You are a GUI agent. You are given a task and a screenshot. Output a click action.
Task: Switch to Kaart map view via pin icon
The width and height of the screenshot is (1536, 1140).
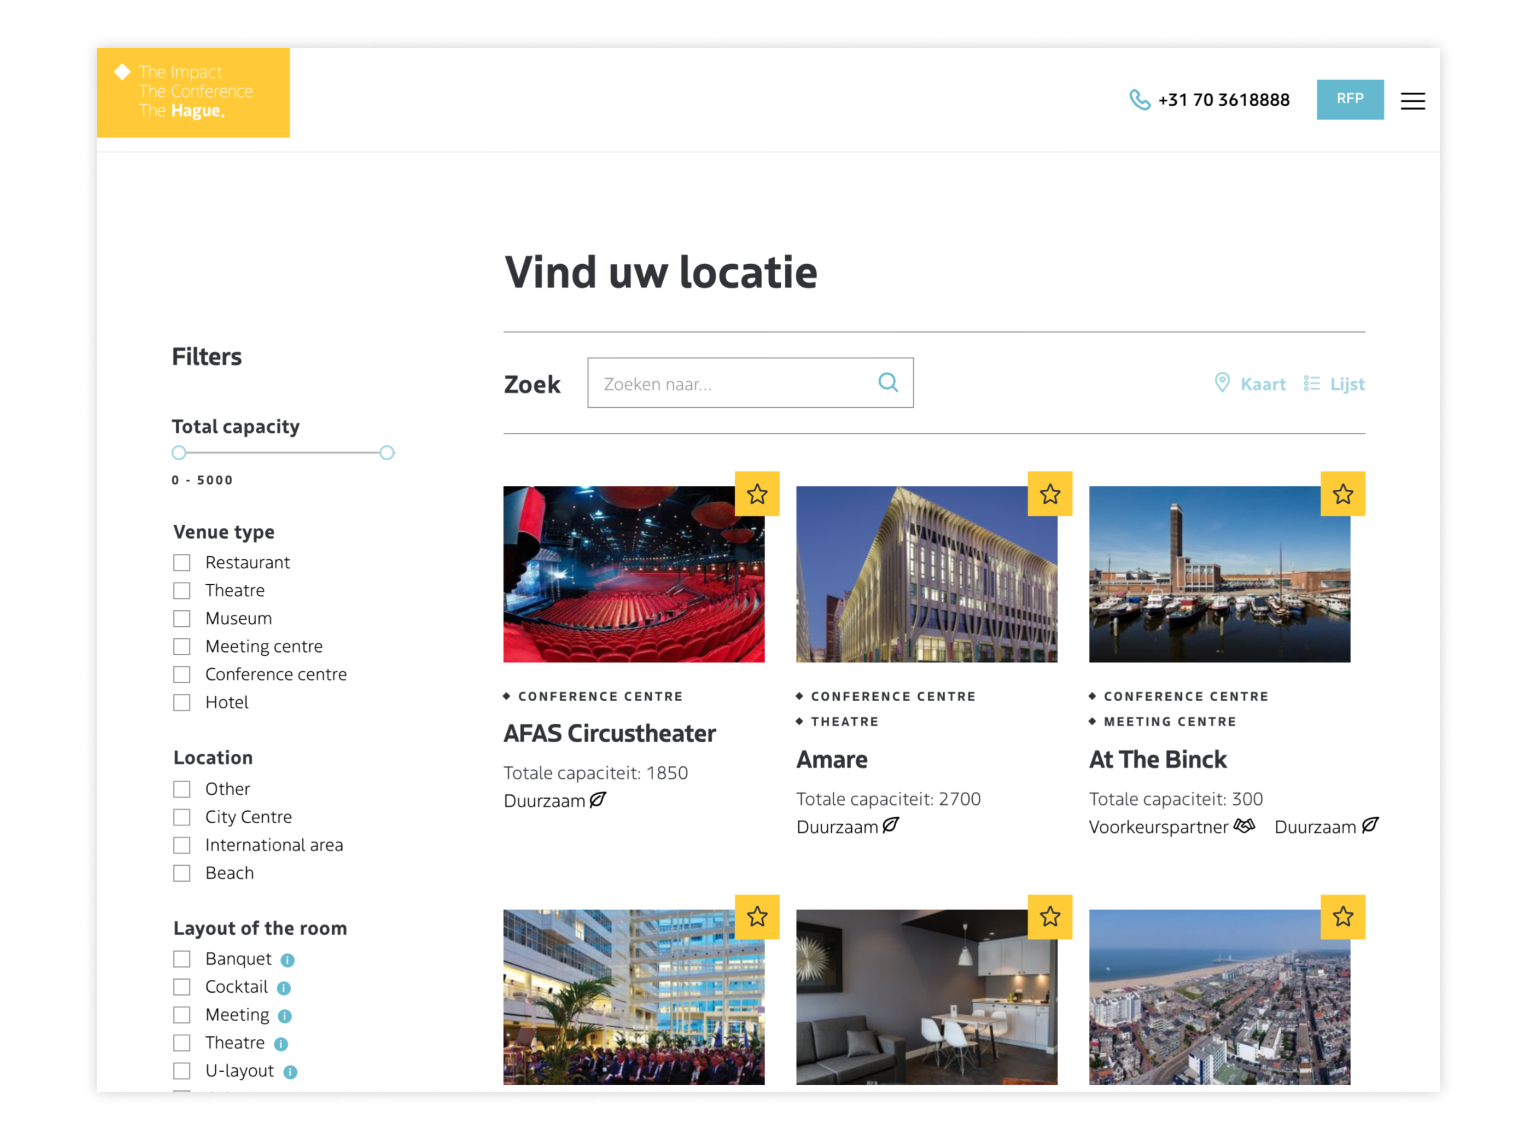coord(1222,383)
